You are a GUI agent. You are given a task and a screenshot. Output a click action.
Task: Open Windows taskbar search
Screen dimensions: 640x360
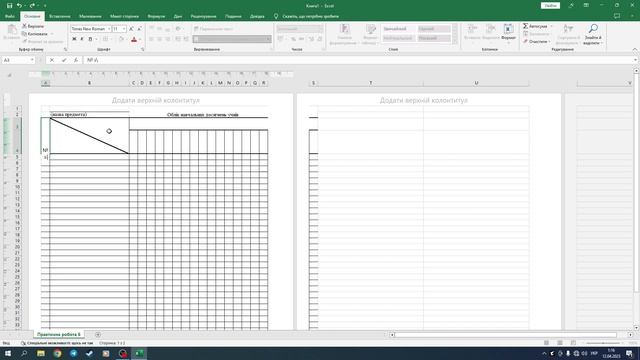(24, 353)
